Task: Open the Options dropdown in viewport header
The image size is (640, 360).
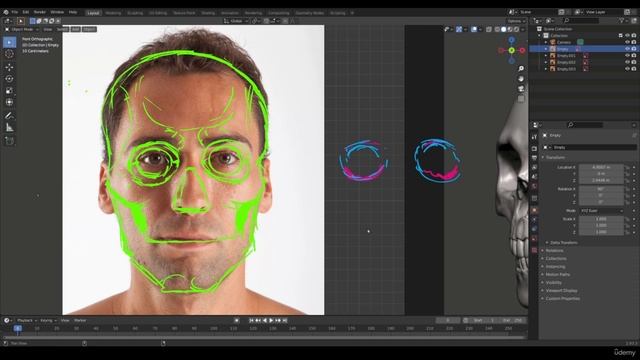Action: click(516, 21)
